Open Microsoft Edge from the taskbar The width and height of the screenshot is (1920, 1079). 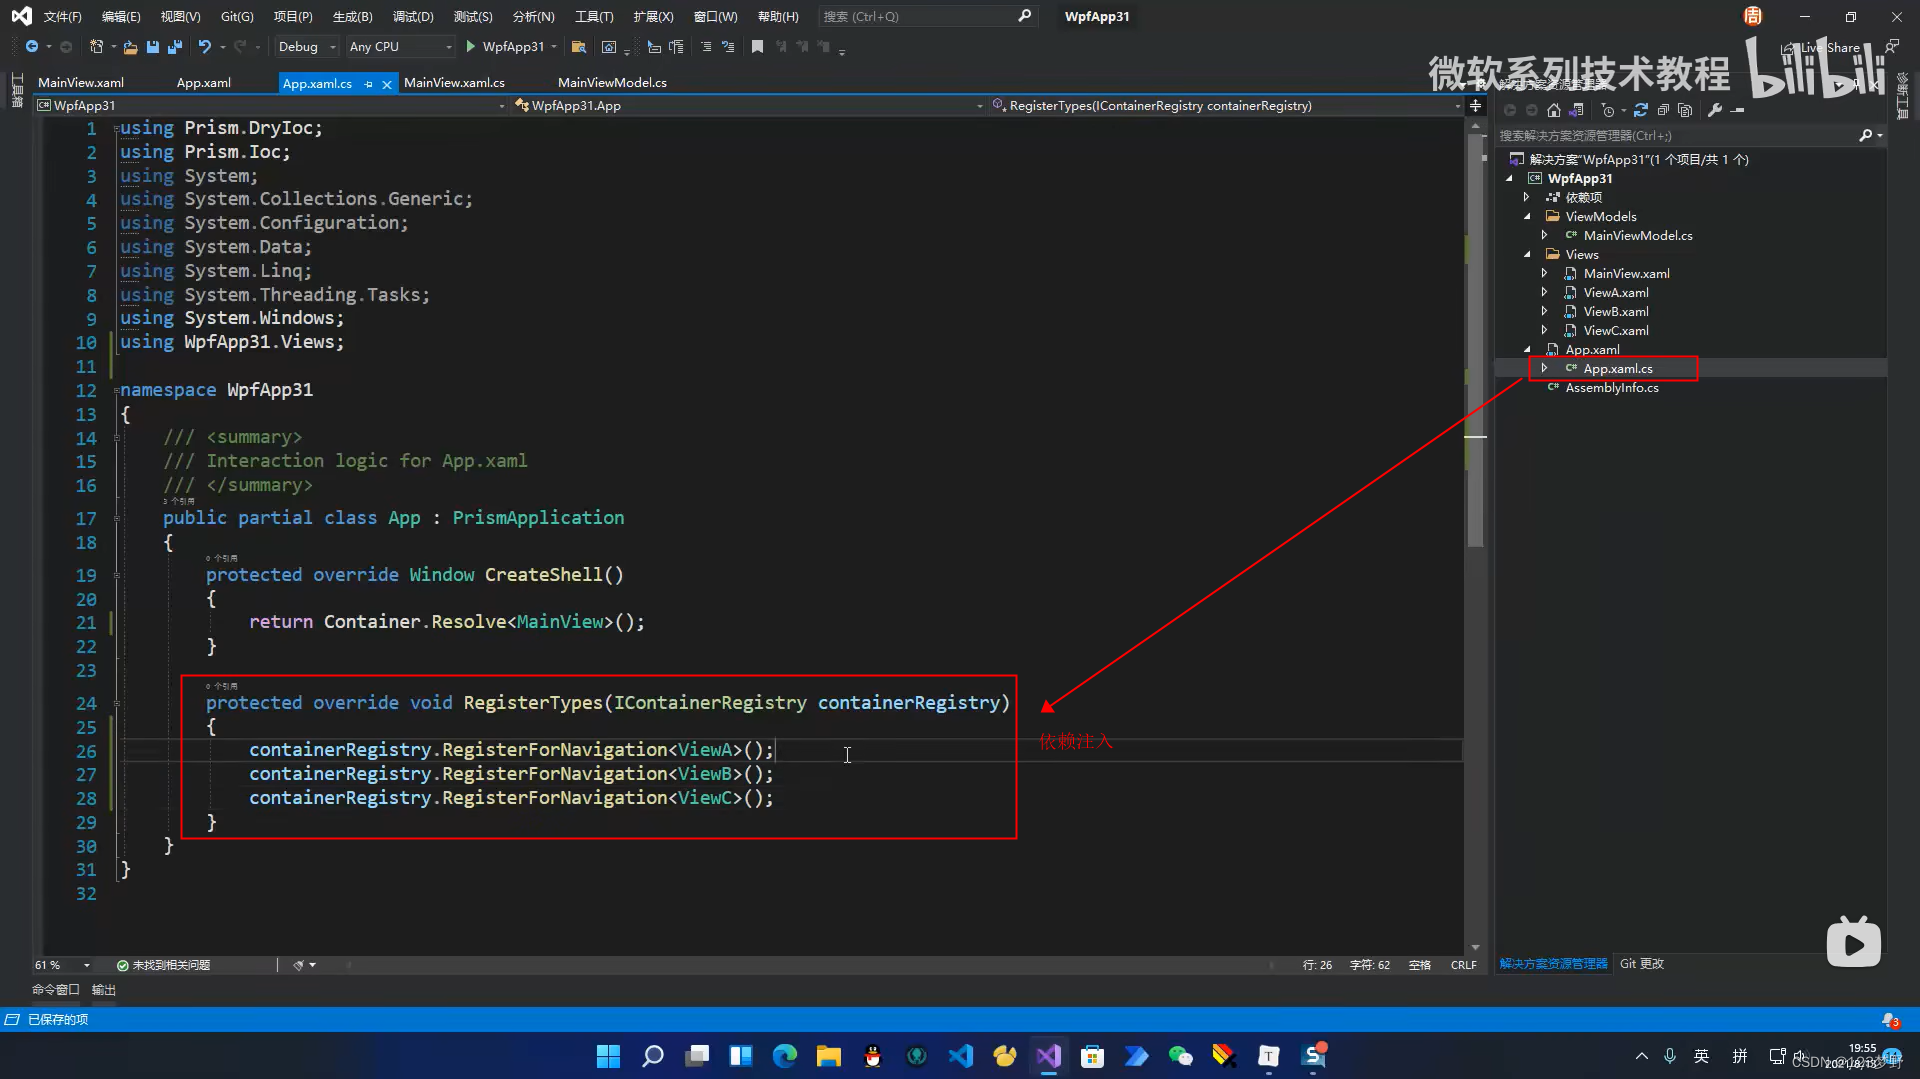[785, 1056]
